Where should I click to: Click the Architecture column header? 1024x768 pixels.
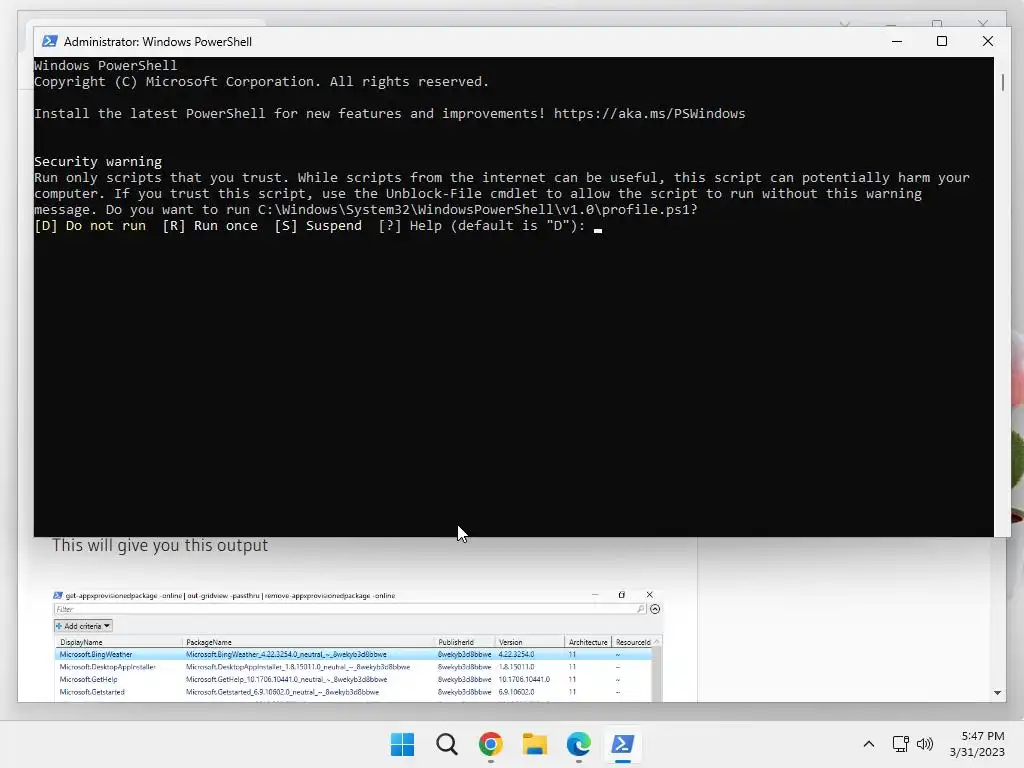click(x=588, y=642)
